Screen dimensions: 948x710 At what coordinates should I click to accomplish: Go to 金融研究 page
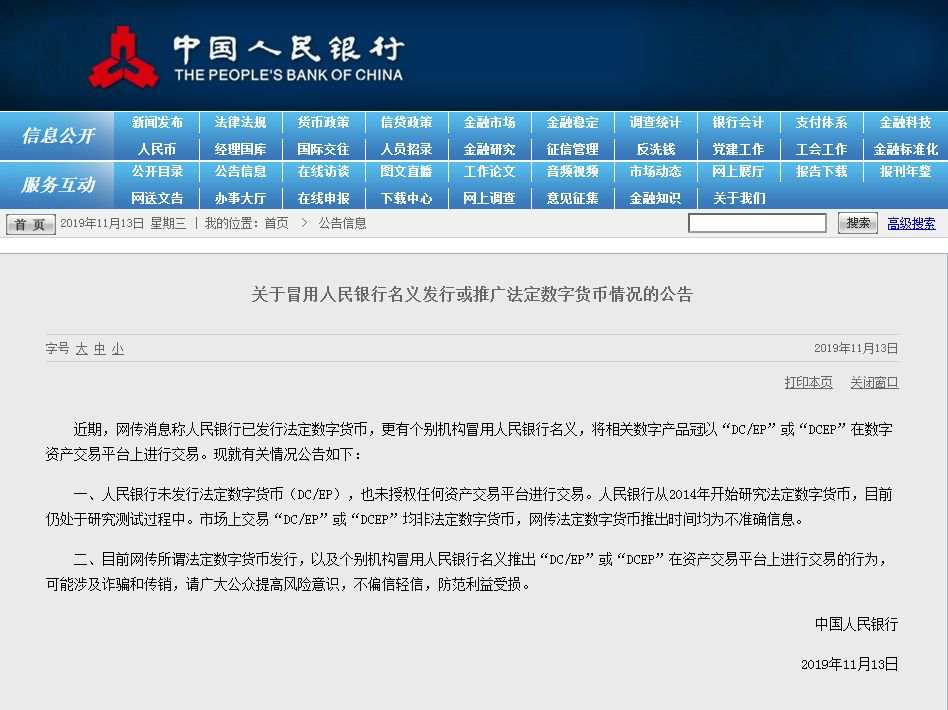(x=489, y=149)
